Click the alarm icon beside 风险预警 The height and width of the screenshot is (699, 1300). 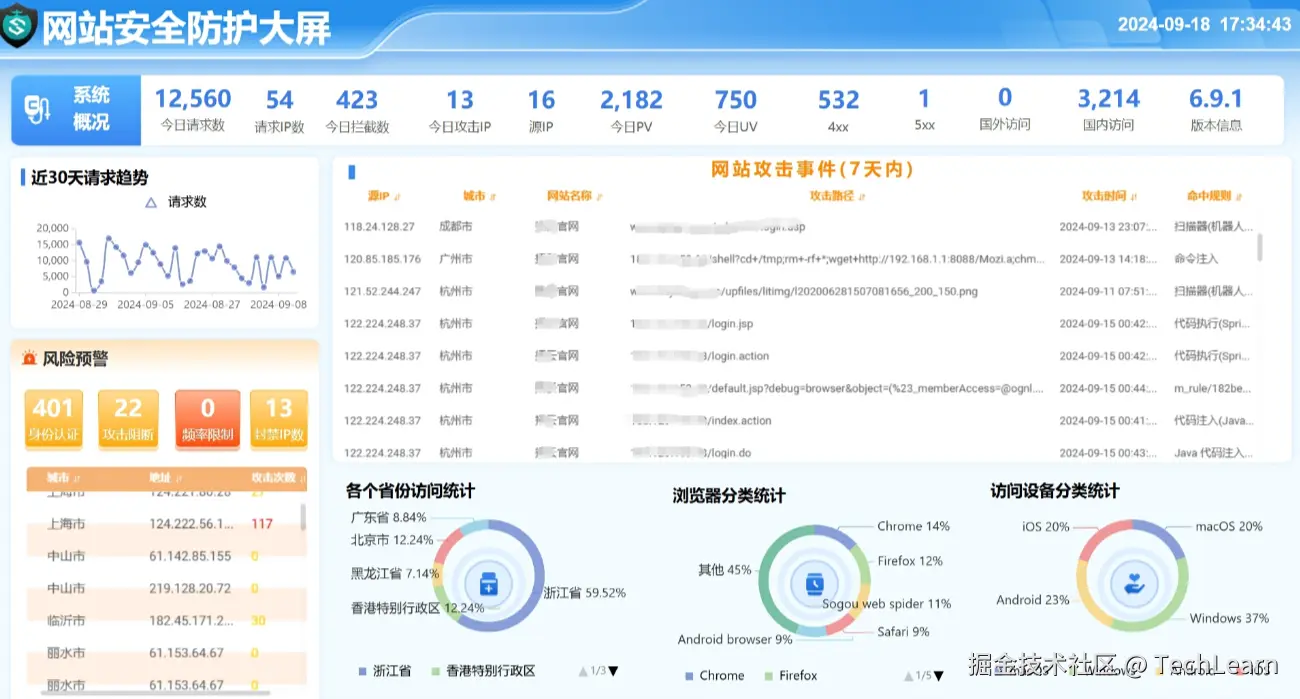click(x=29, y=358)
